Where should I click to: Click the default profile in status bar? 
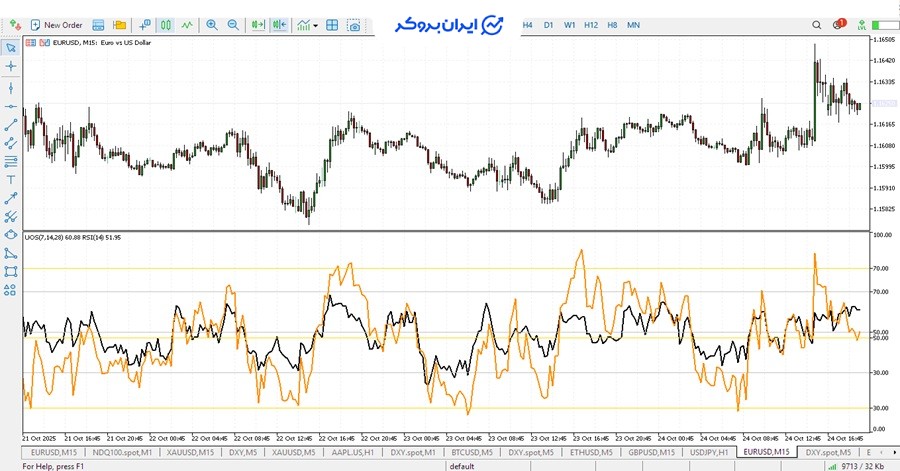click(461, 465)
